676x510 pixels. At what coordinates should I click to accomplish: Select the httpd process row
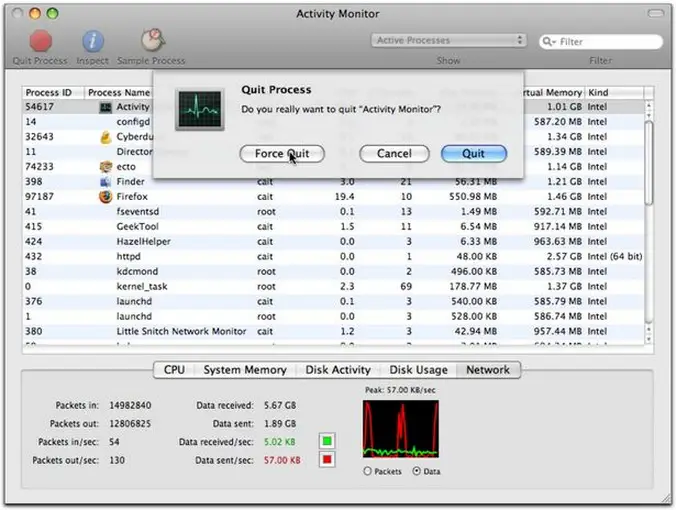(x=333, y=257)
